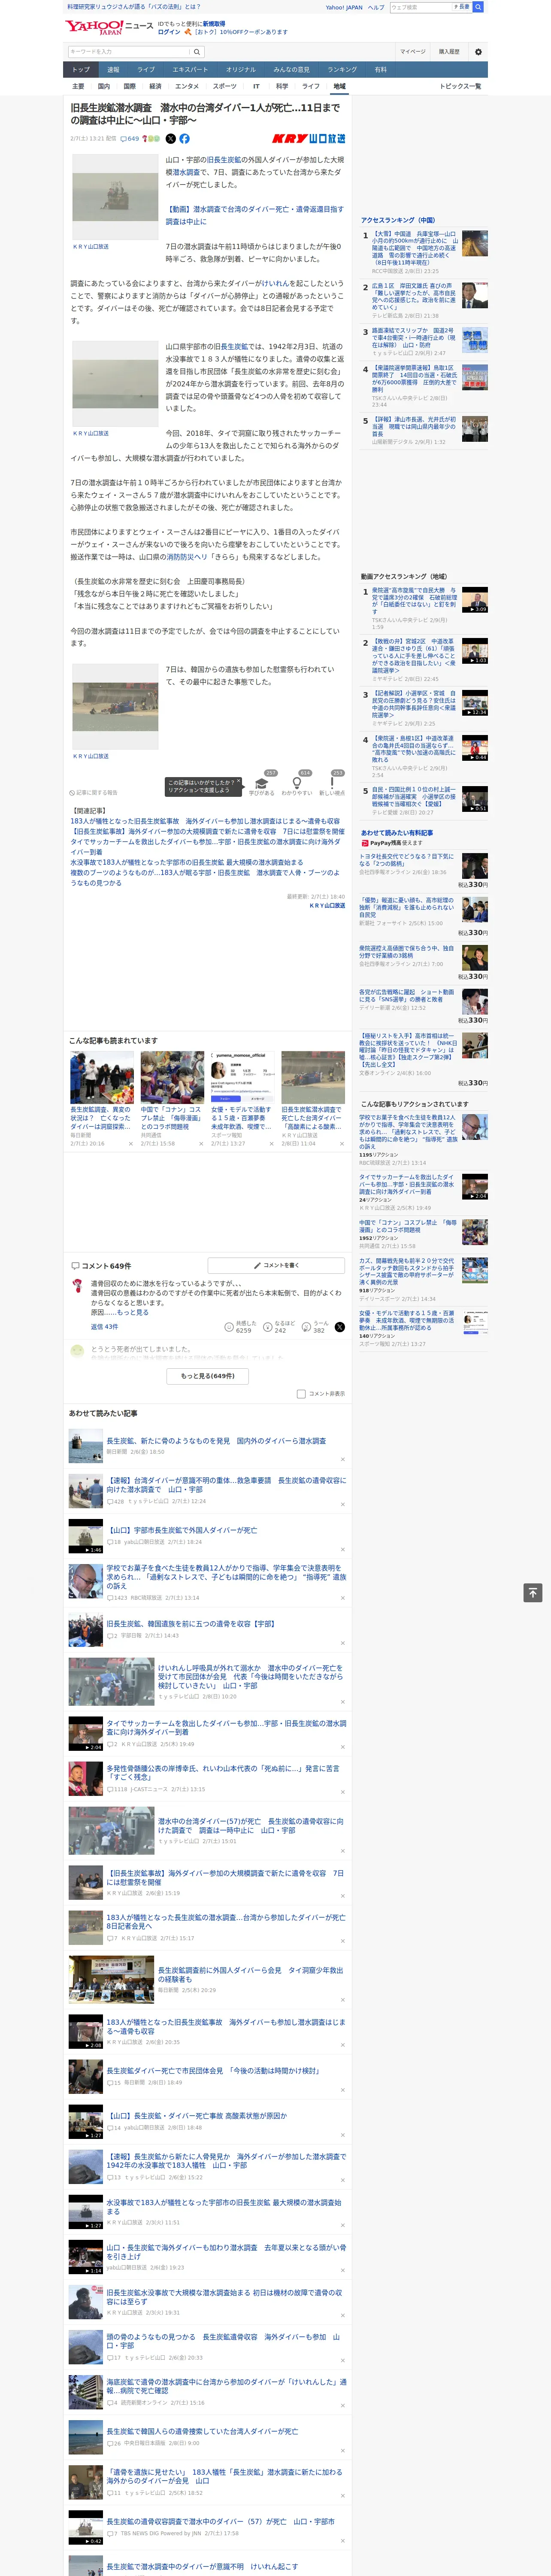551x2576 pixels.
Task: Open access ranking item 1 thumbnail
Action: tap(475, 243)
